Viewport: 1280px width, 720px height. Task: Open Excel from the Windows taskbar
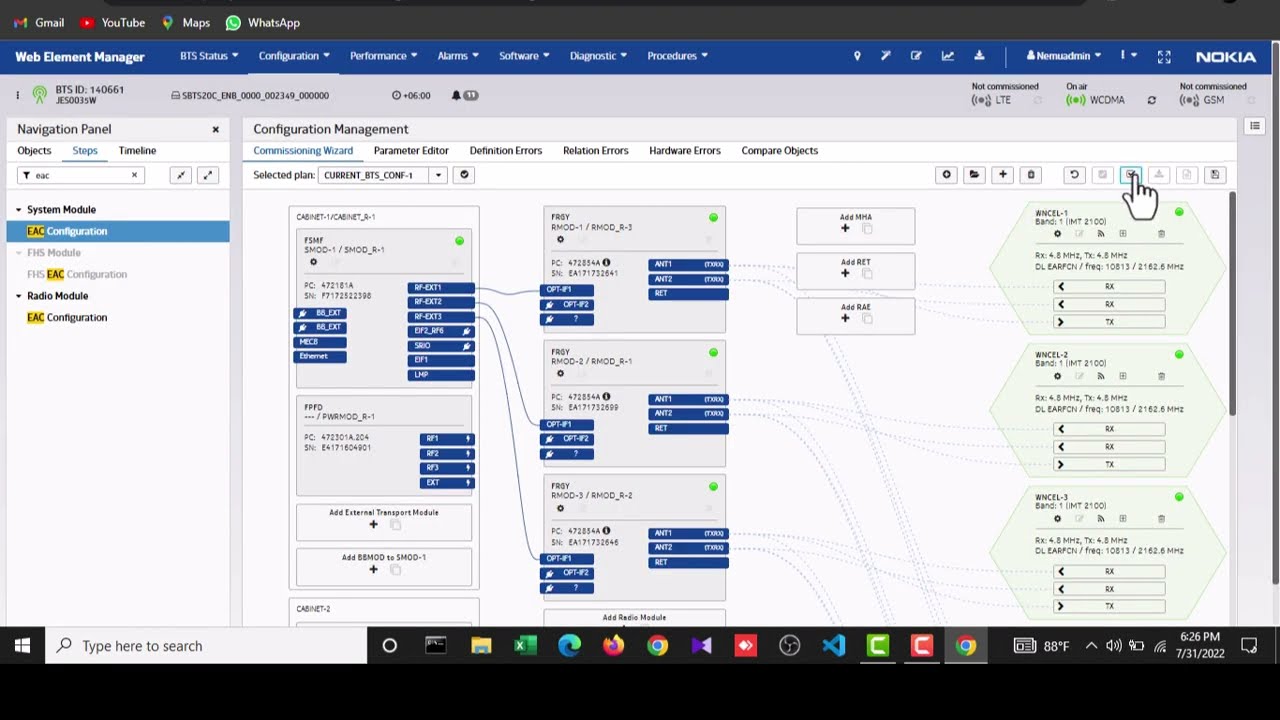(525, 646)
